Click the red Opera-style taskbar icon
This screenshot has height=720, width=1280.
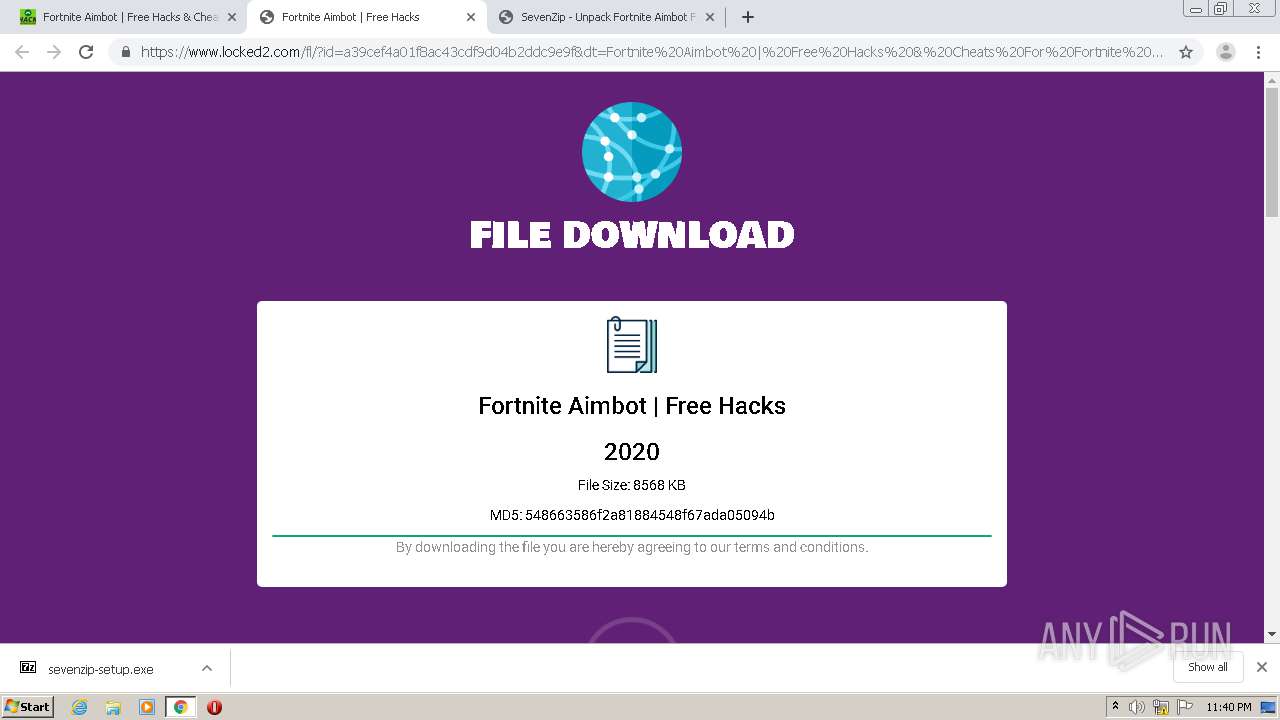pyautogui.click(x=214, y=707)
